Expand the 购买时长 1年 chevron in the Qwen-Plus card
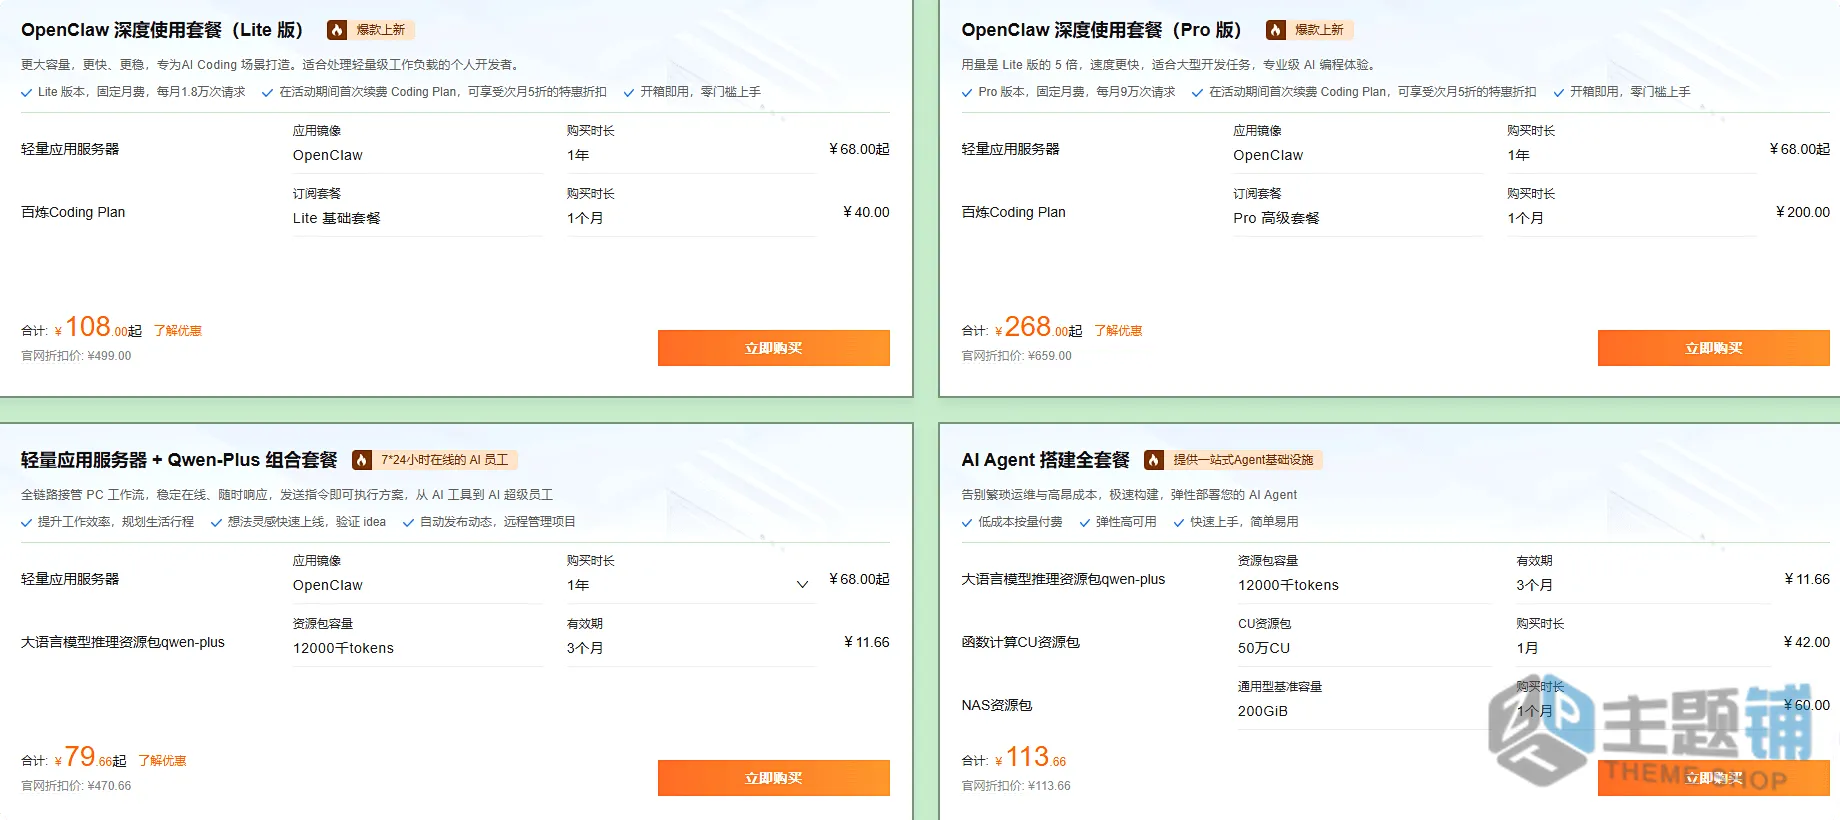The height and width of the screenshot is (820, 1840). pos(802,585)
